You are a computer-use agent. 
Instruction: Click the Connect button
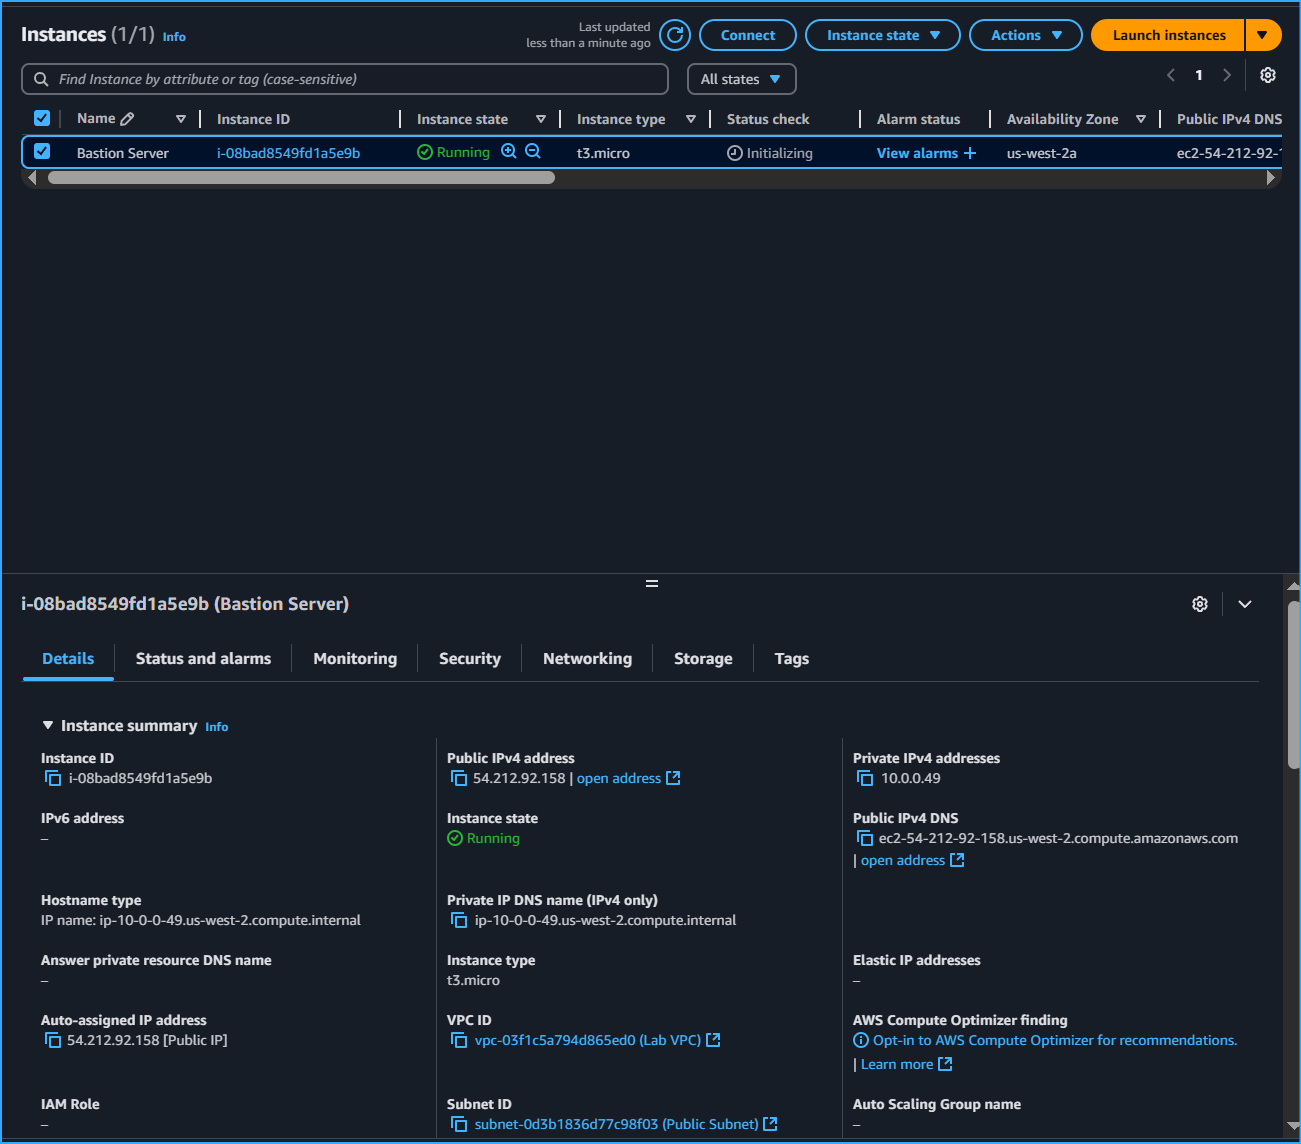(747, 35)
